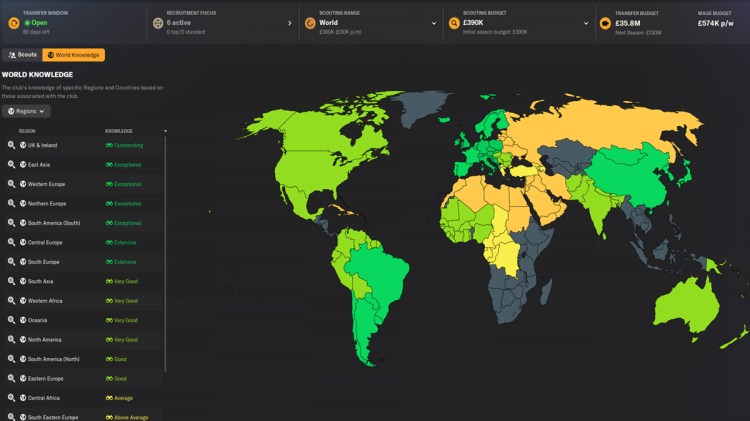Click magnifier icon beside Oceania
Image resolution: width=750 pixels, height=421 pixels.
tap(11, 321)
